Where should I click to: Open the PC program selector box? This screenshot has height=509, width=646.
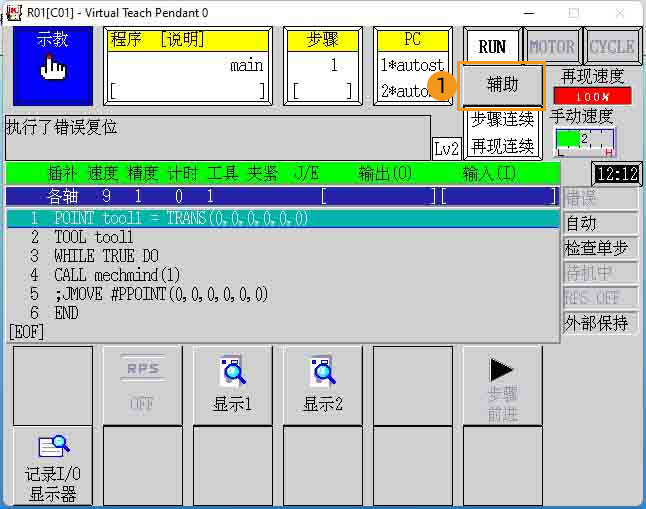413,66
